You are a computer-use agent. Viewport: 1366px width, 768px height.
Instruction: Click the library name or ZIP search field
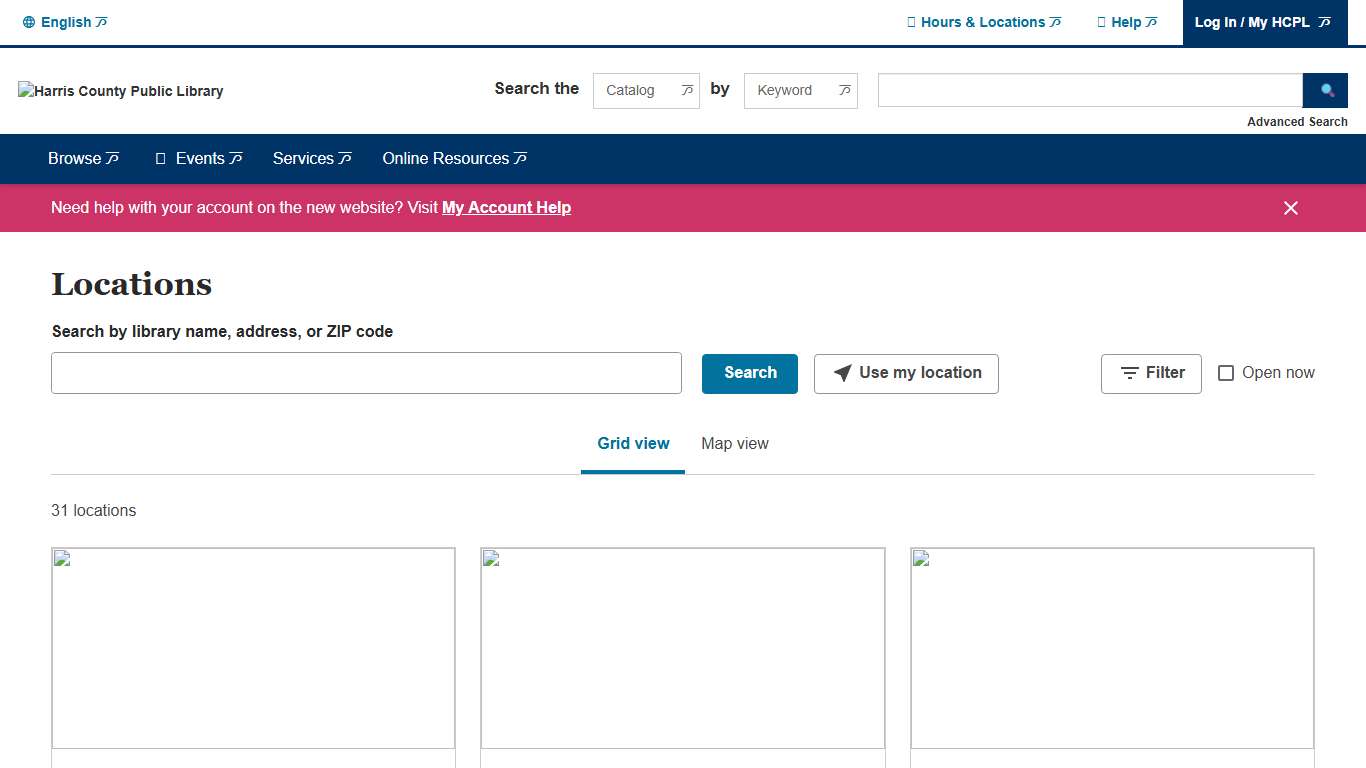tap(366, 373)
